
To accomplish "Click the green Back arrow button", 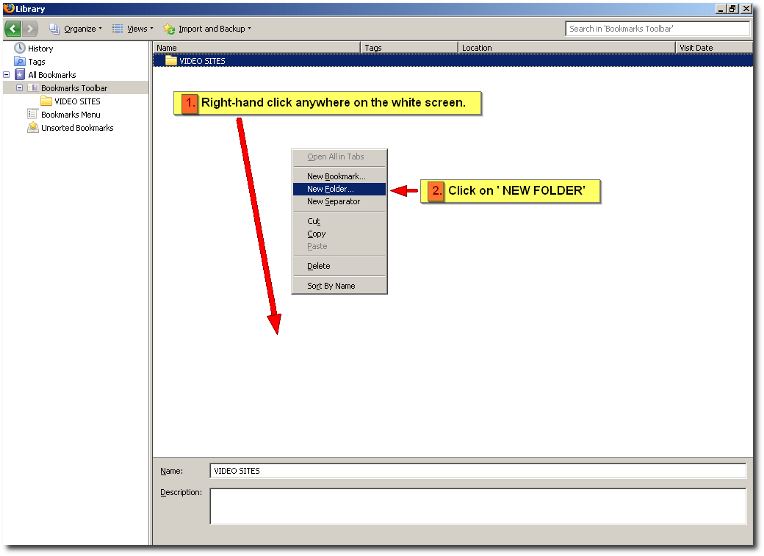I will 13,29.
